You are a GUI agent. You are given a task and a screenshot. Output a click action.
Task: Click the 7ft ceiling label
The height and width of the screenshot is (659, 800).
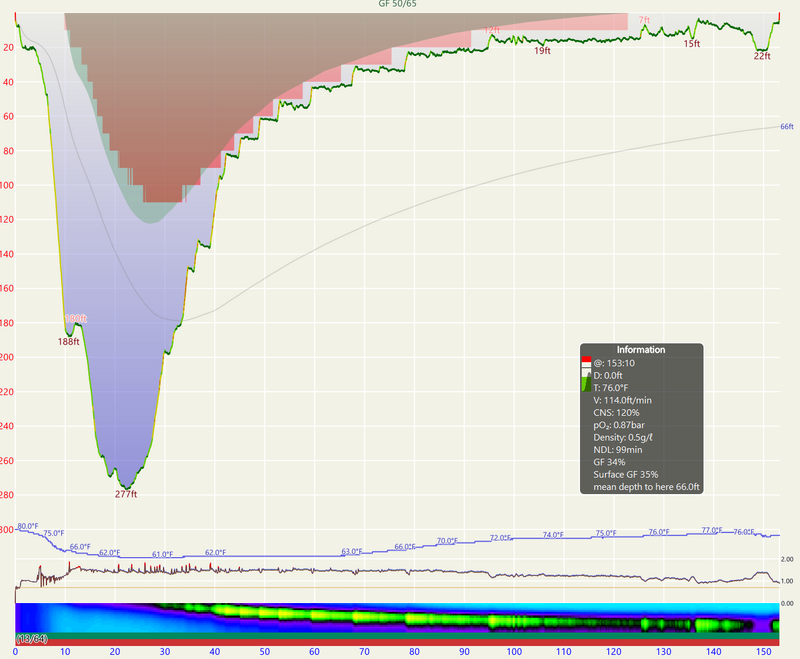point(644,20)
